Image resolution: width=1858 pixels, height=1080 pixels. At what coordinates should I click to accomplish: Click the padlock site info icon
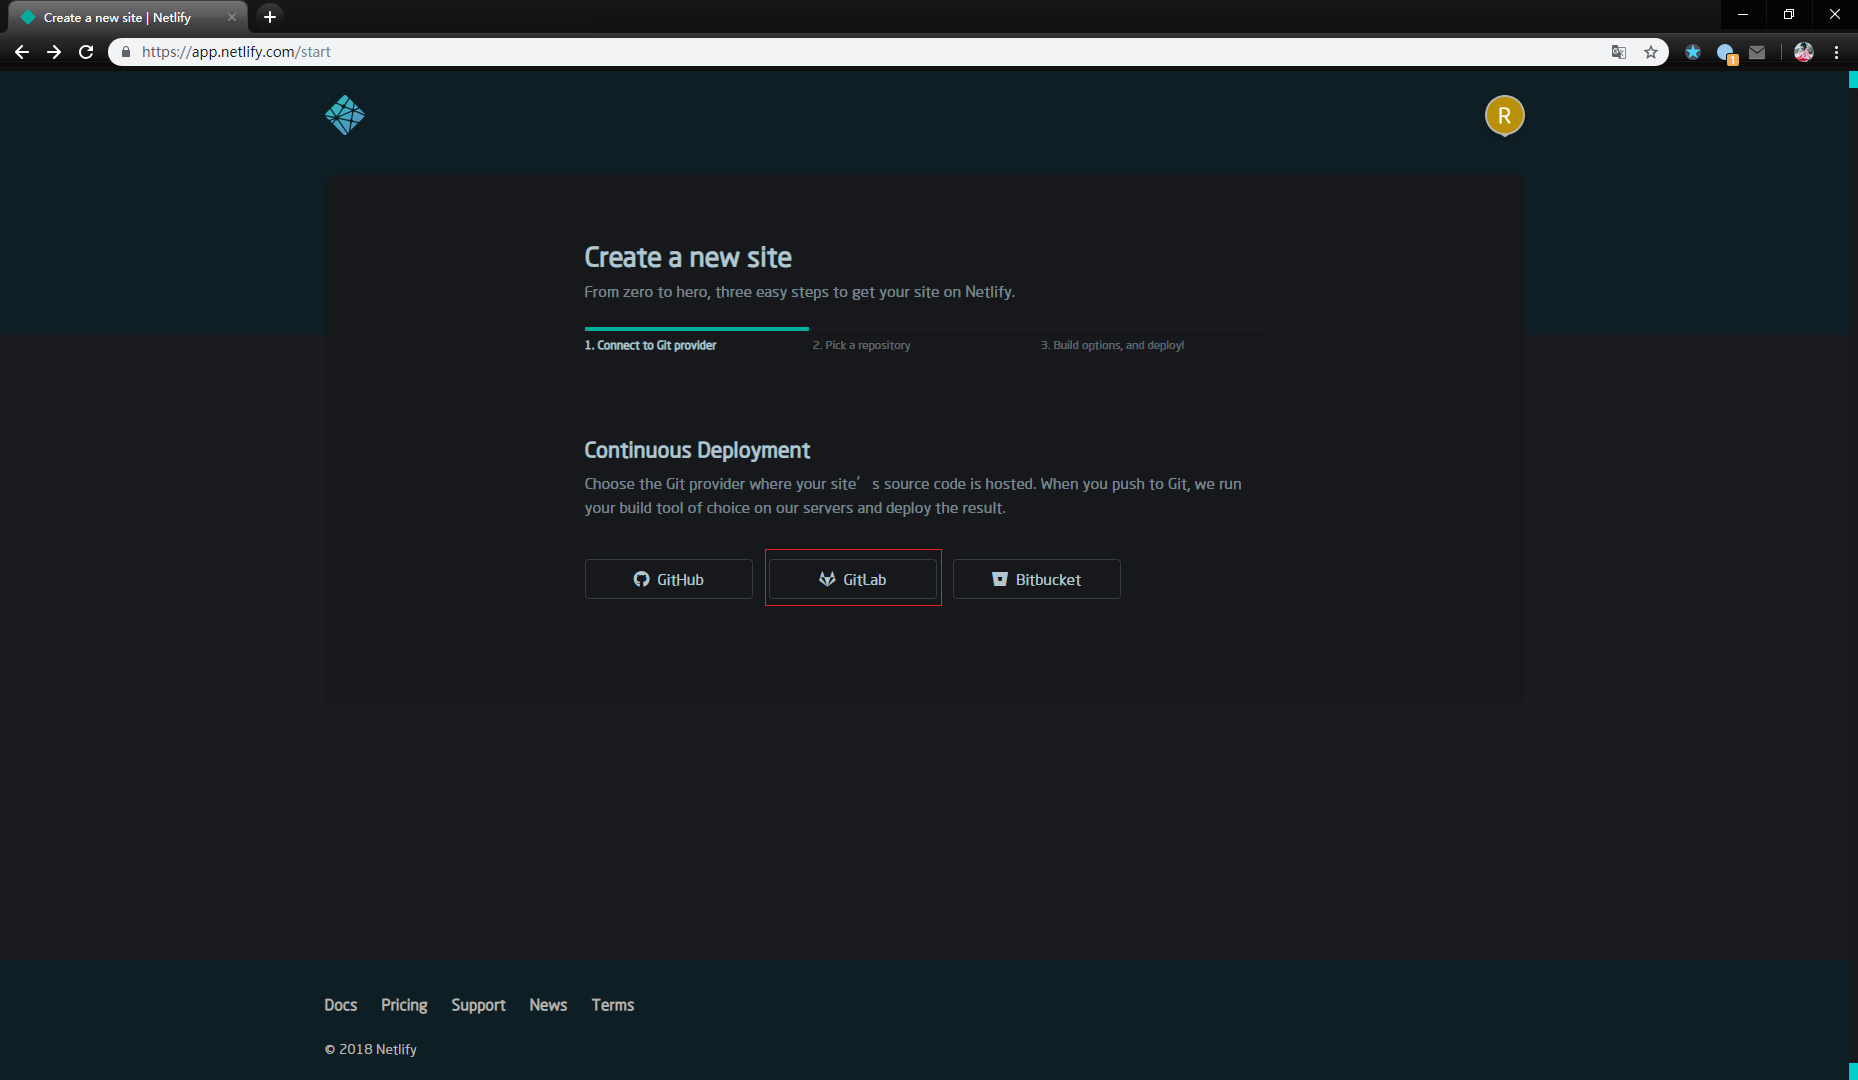pos(126,52)
